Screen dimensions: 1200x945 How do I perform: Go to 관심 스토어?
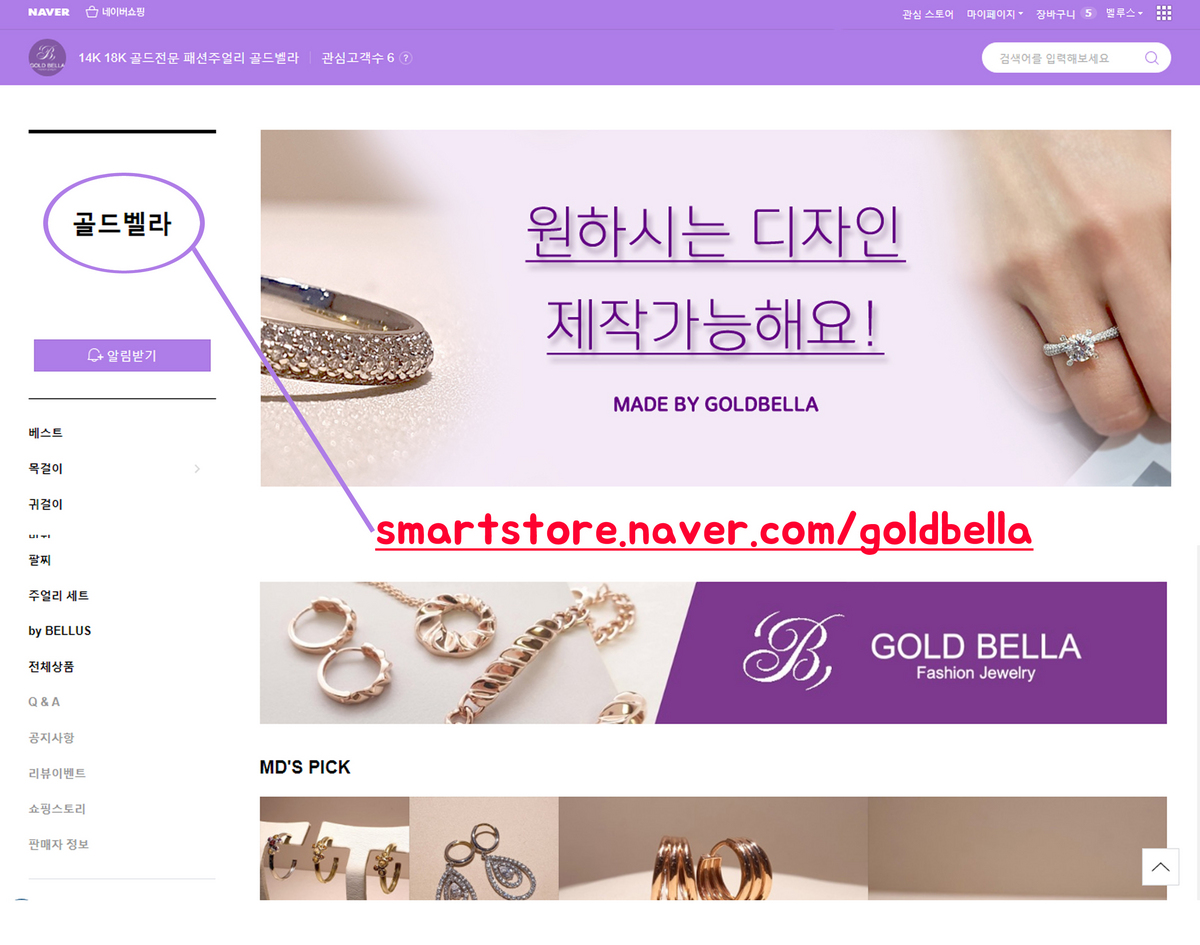pyautogui.click(x=928, y=14)
